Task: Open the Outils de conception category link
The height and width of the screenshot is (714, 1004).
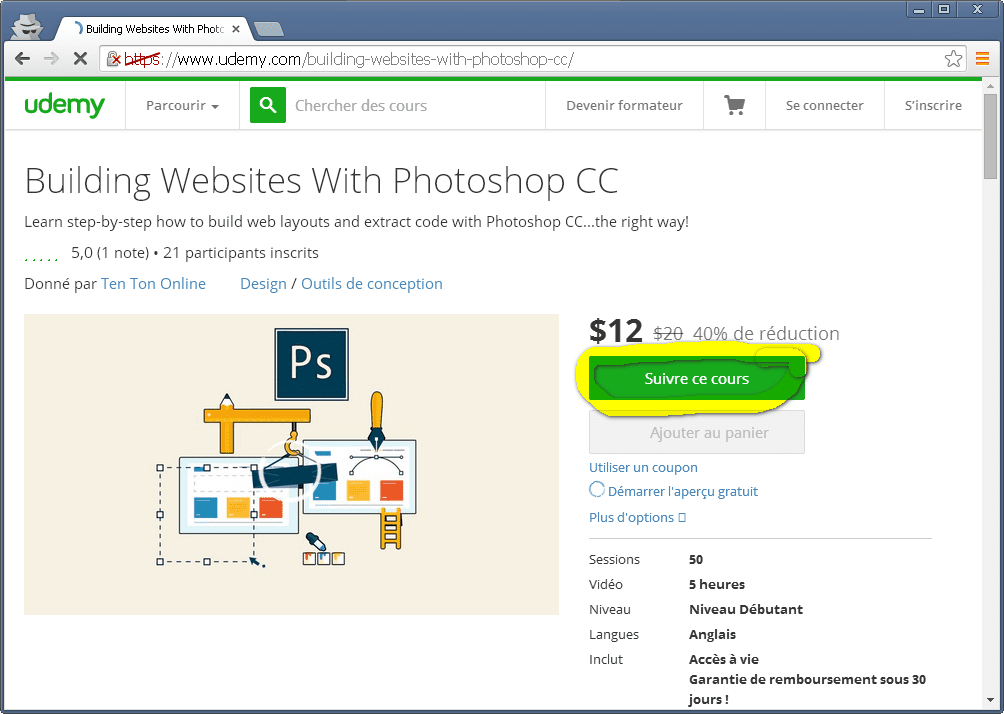Action: coord(371,284)
